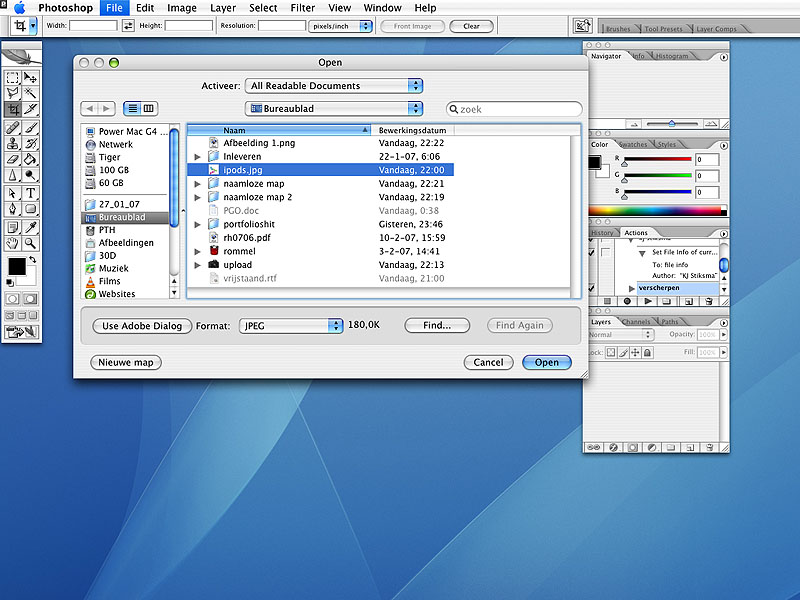Expand the portfolioshit folder
This screenshot has height=600, width=800.
coord(198,225)
